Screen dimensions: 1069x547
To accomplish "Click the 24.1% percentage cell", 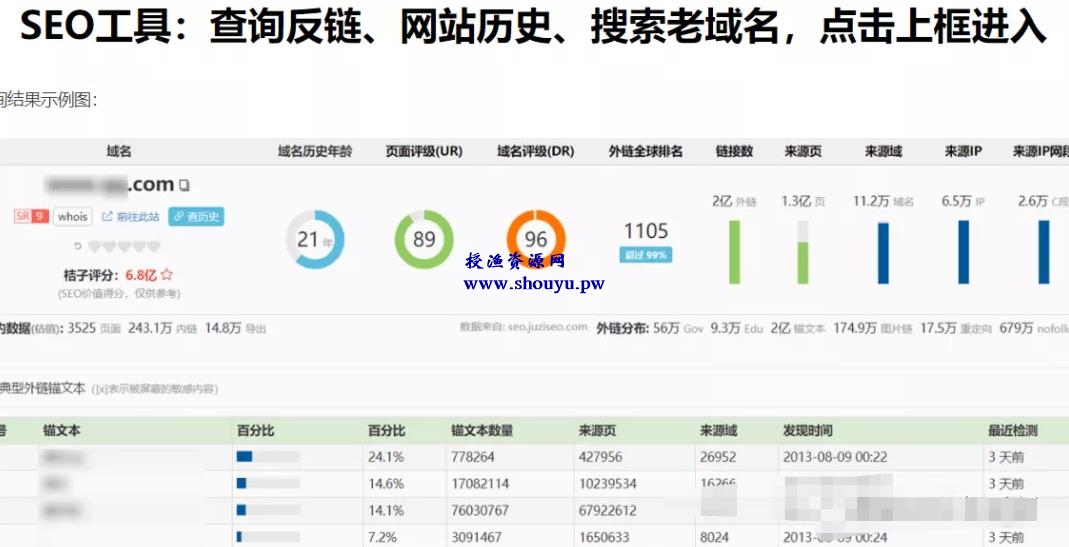I will point(386,457).
